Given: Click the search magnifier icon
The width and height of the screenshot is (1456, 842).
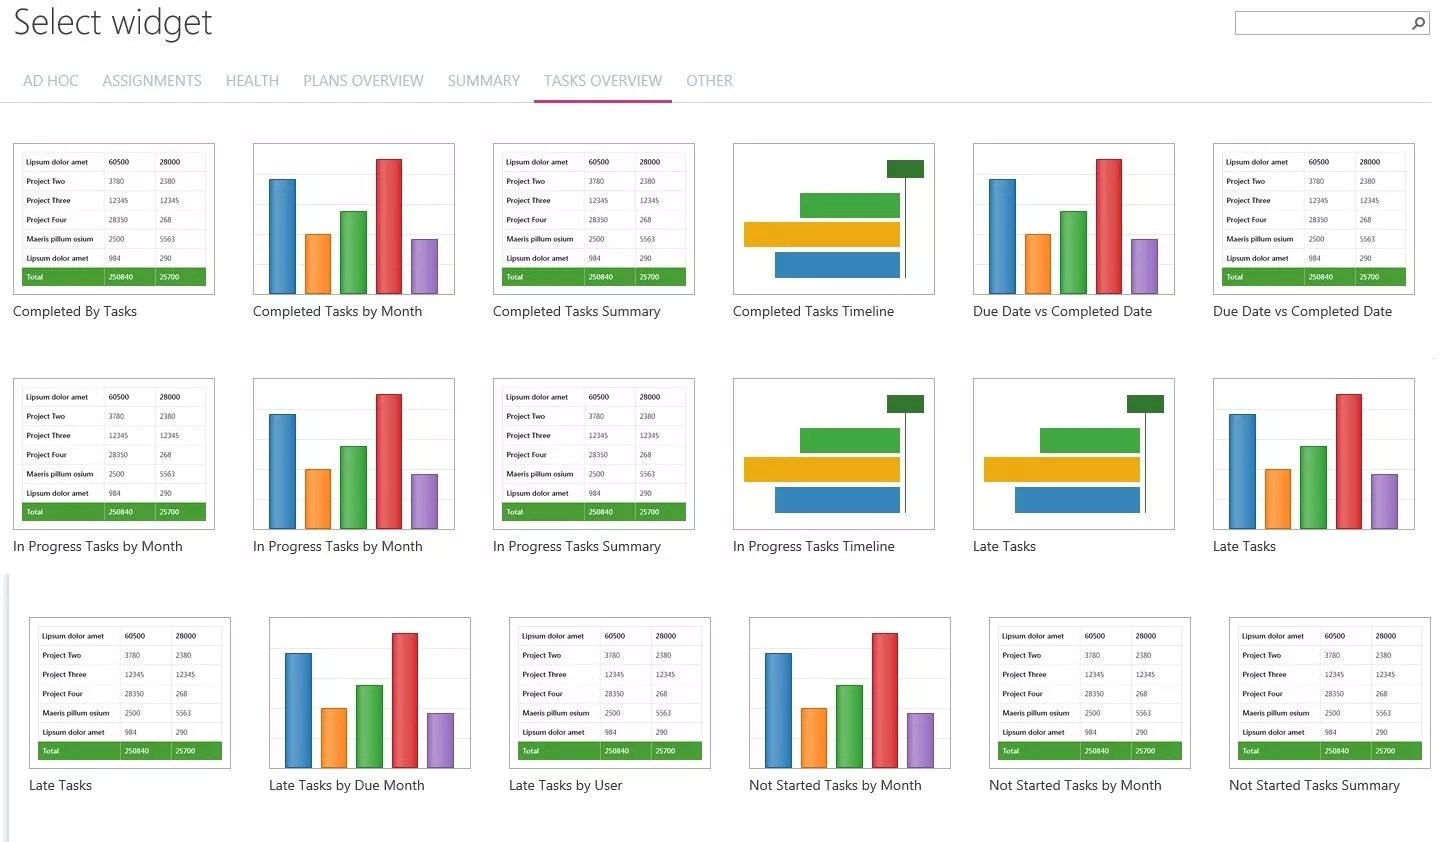Looking at the screenshot, I should (x=1419, y=22).
